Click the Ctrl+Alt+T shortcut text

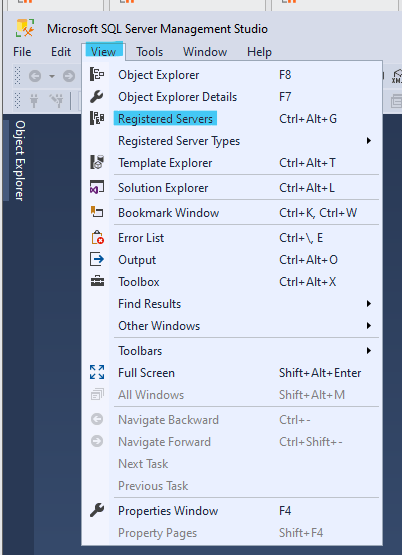tap(307, 163)
